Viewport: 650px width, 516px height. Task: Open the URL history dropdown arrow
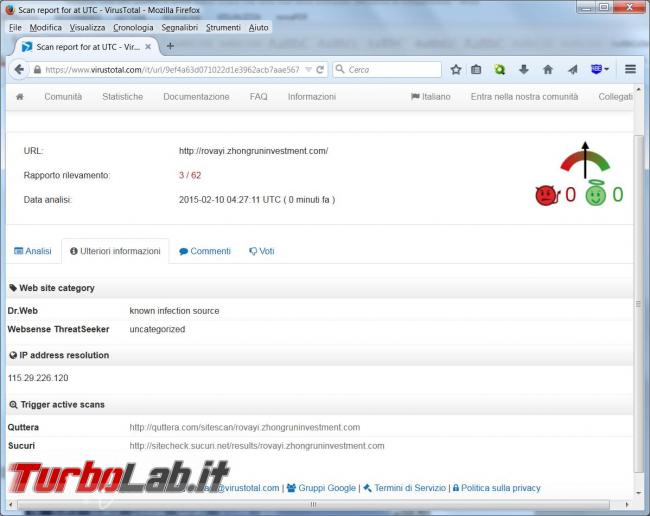click(308, 70)
